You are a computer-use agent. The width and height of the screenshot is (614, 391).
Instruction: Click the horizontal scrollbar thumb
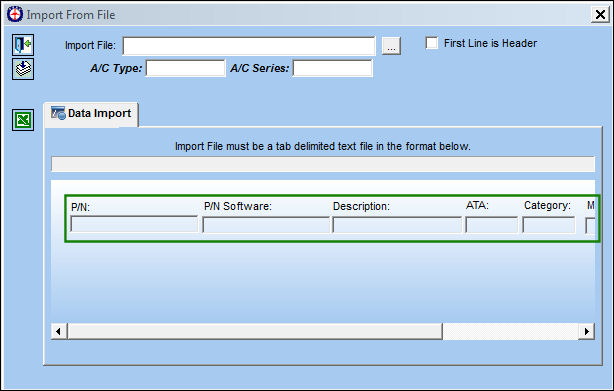pyautogui.click(x=255, y=332)
